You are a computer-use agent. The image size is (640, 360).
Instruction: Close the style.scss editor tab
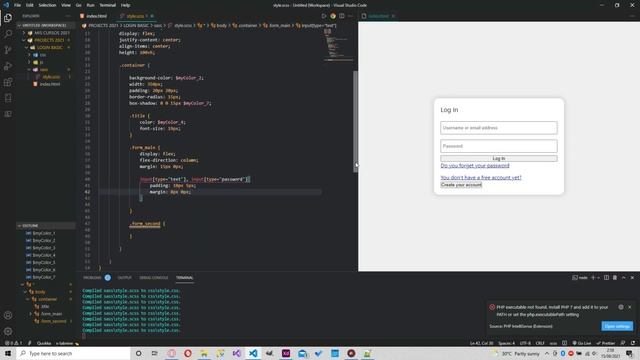(152, 16)
